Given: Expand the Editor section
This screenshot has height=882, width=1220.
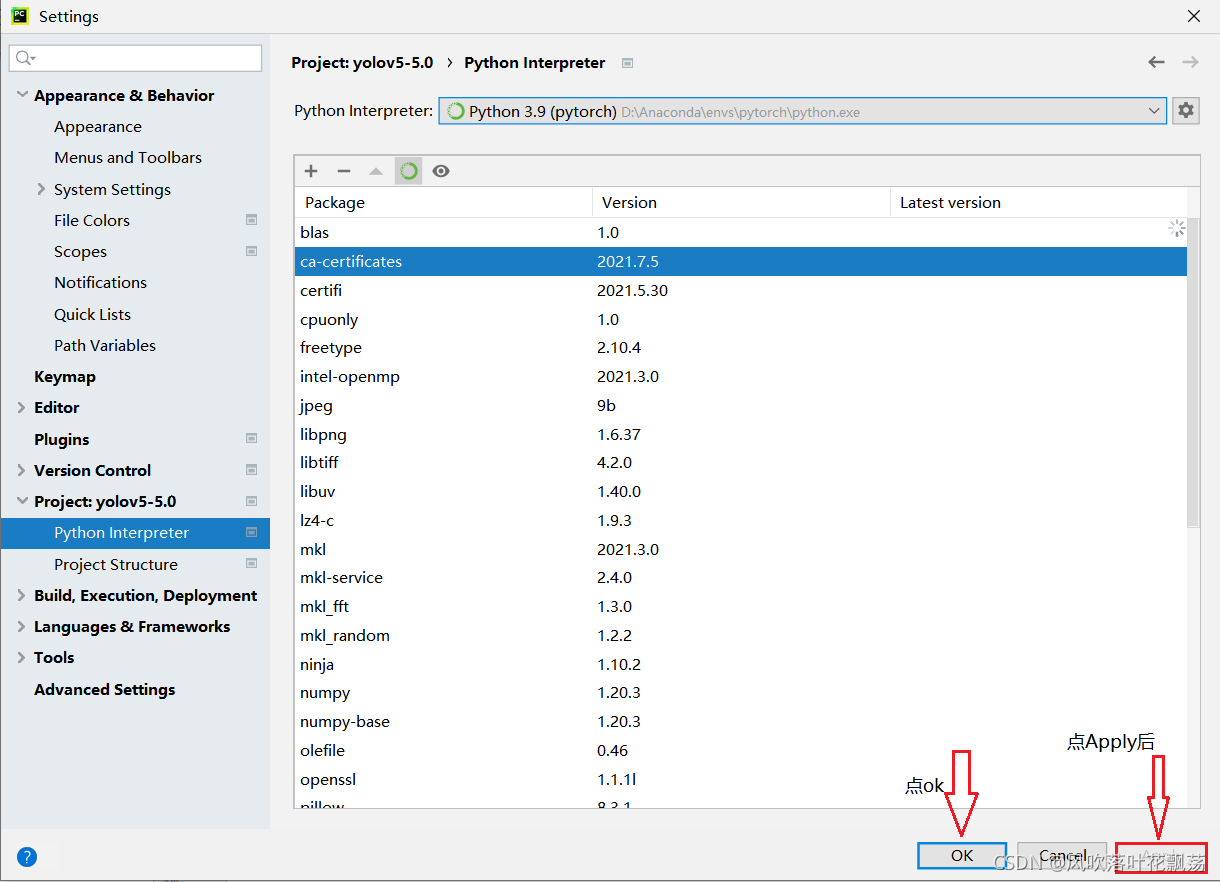Looking at the screenshot, I should pos(22,407).
